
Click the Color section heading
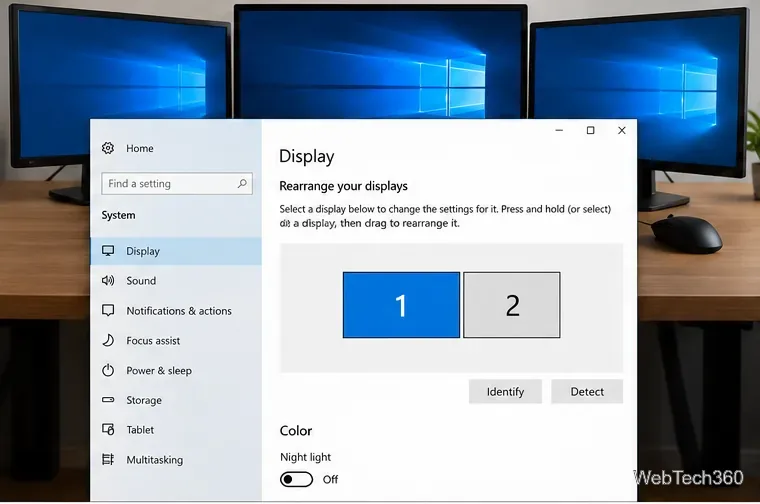click(x=296, y=431)
